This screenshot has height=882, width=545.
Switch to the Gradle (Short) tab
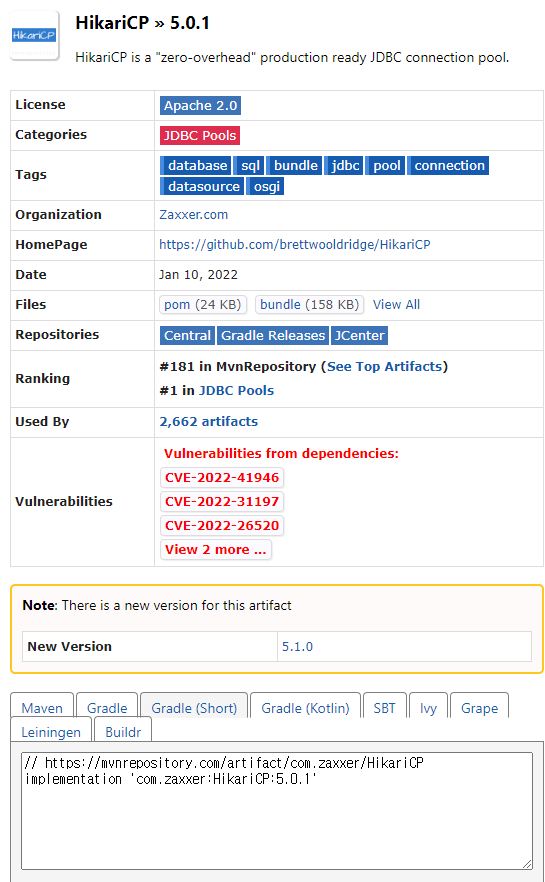point(194,708)
